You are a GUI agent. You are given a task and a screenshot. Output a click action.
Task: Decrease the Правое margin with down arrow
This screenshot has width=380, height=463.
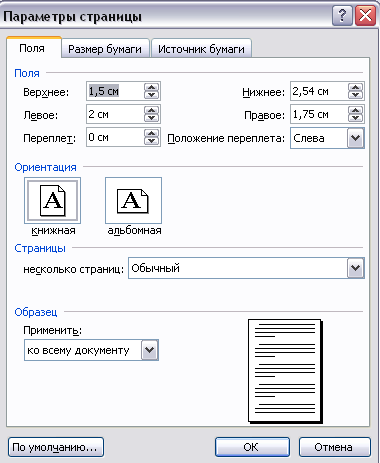click(355, 118)
